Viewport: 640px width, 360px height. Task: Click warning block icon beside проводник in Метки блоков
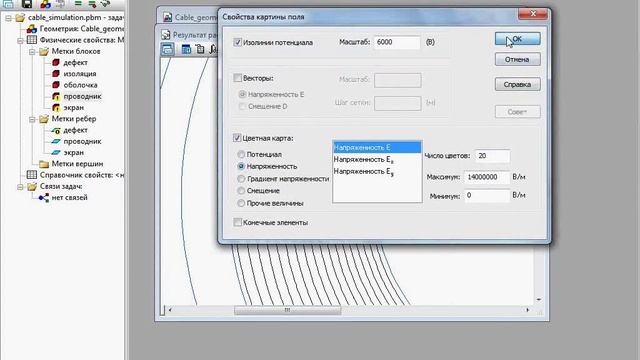click(56, 96)
